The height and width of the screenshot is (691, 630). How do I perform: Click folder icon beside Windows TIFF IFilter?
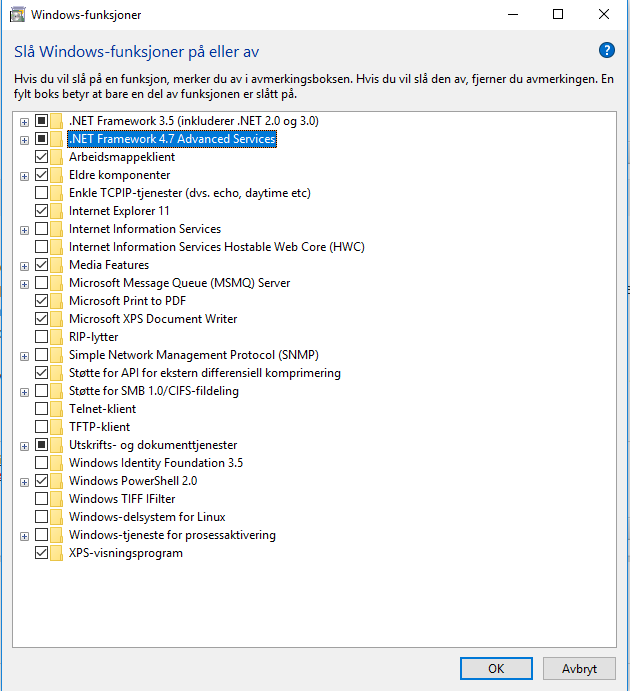click(x=56, y=499)
